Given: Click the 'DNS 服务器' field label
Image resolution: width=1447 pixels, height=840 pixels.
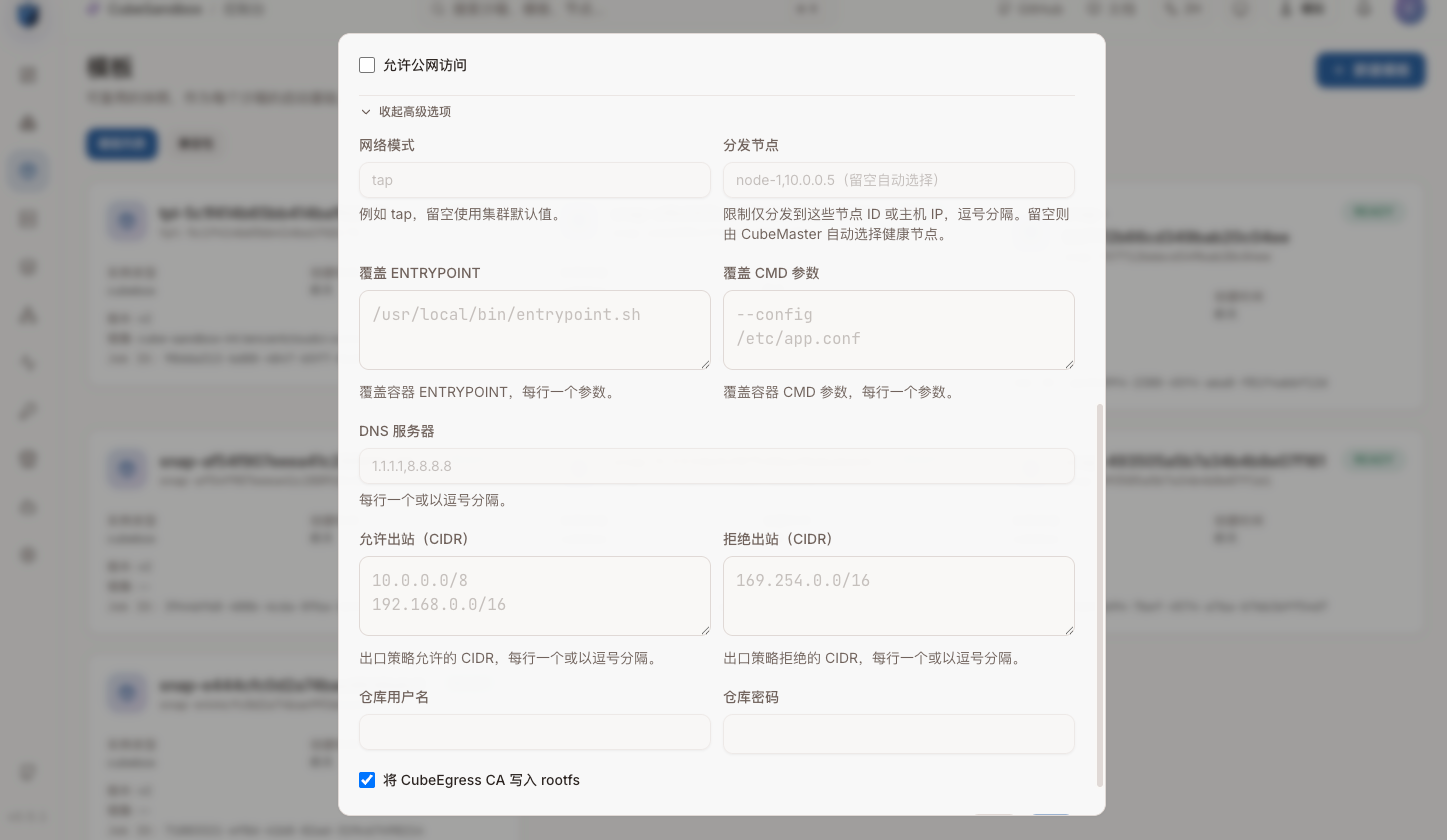Looking at the screenshot, I should (397, 431).
